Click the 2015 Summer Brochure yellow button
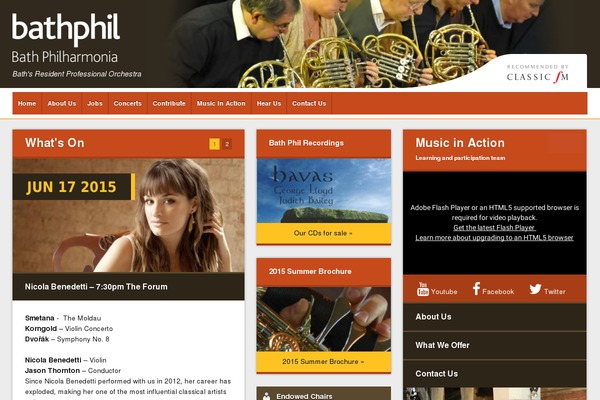Viewport: 600px width, 400px height. (x=323, y=361)
